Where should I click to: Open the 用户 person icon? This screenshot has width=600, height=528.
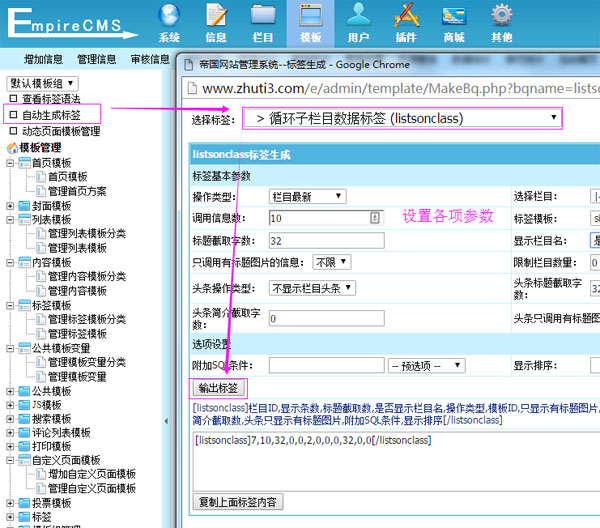click(x=358, y=15)
